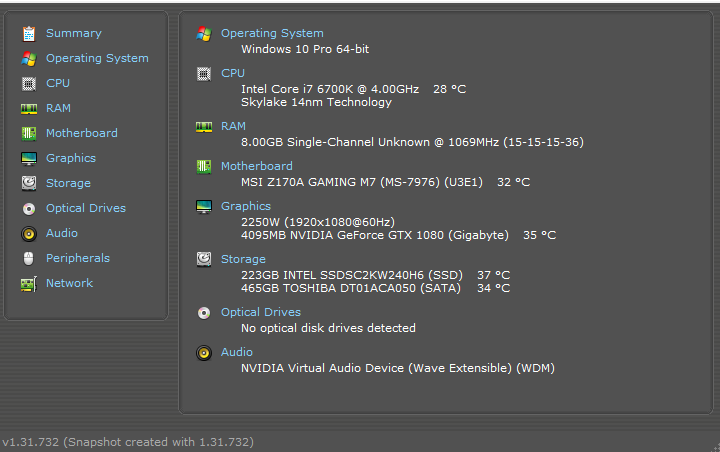Screen dimensions: 720x452
Task: Open the CPU heading link in summary panel
Action: (233, 73)
